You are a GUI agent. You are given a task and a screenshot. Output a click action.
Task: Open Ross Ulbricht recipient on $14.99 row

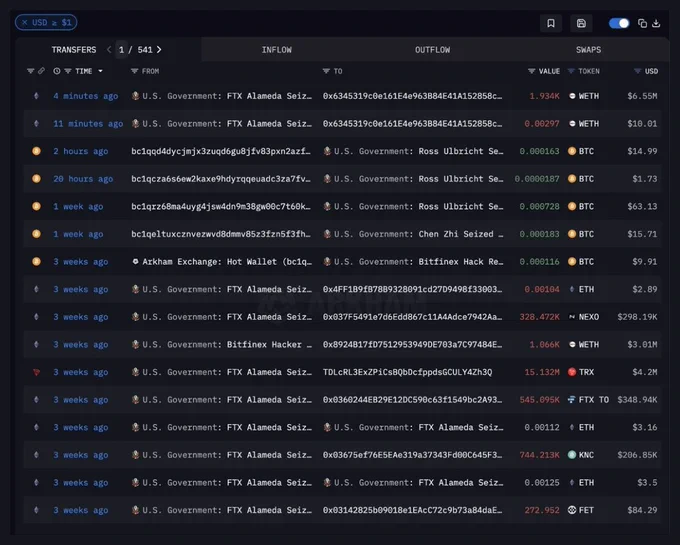point(413,151)
